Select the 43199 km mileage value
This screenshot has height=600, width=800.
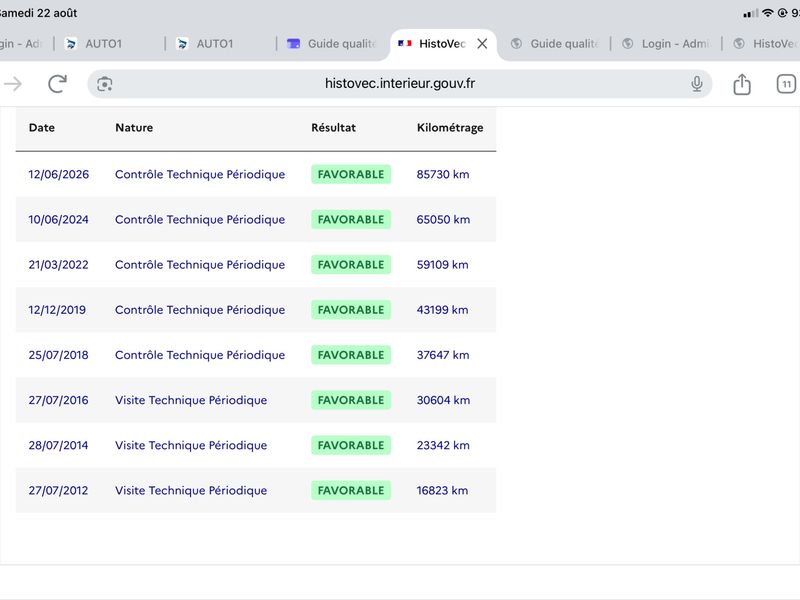(x=442, y=310)
